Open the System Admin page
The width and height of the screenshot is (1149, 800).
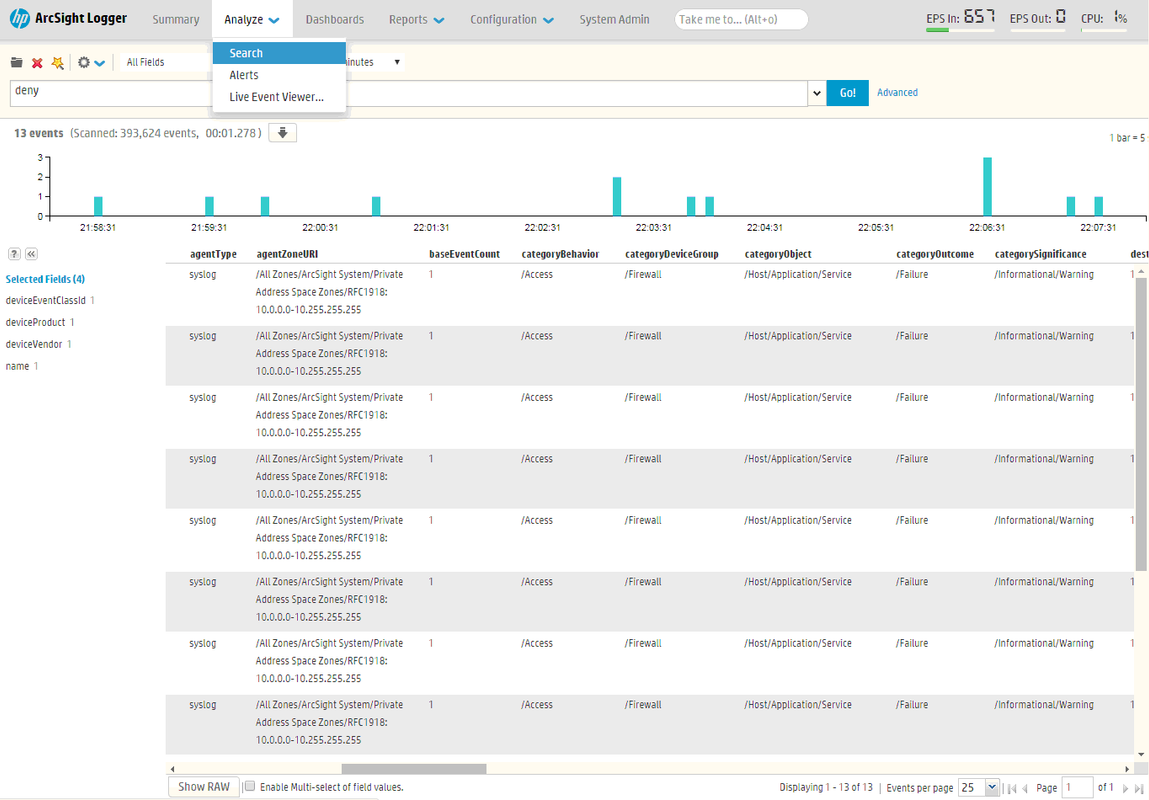pyautogui.click(x=614, y=20)
